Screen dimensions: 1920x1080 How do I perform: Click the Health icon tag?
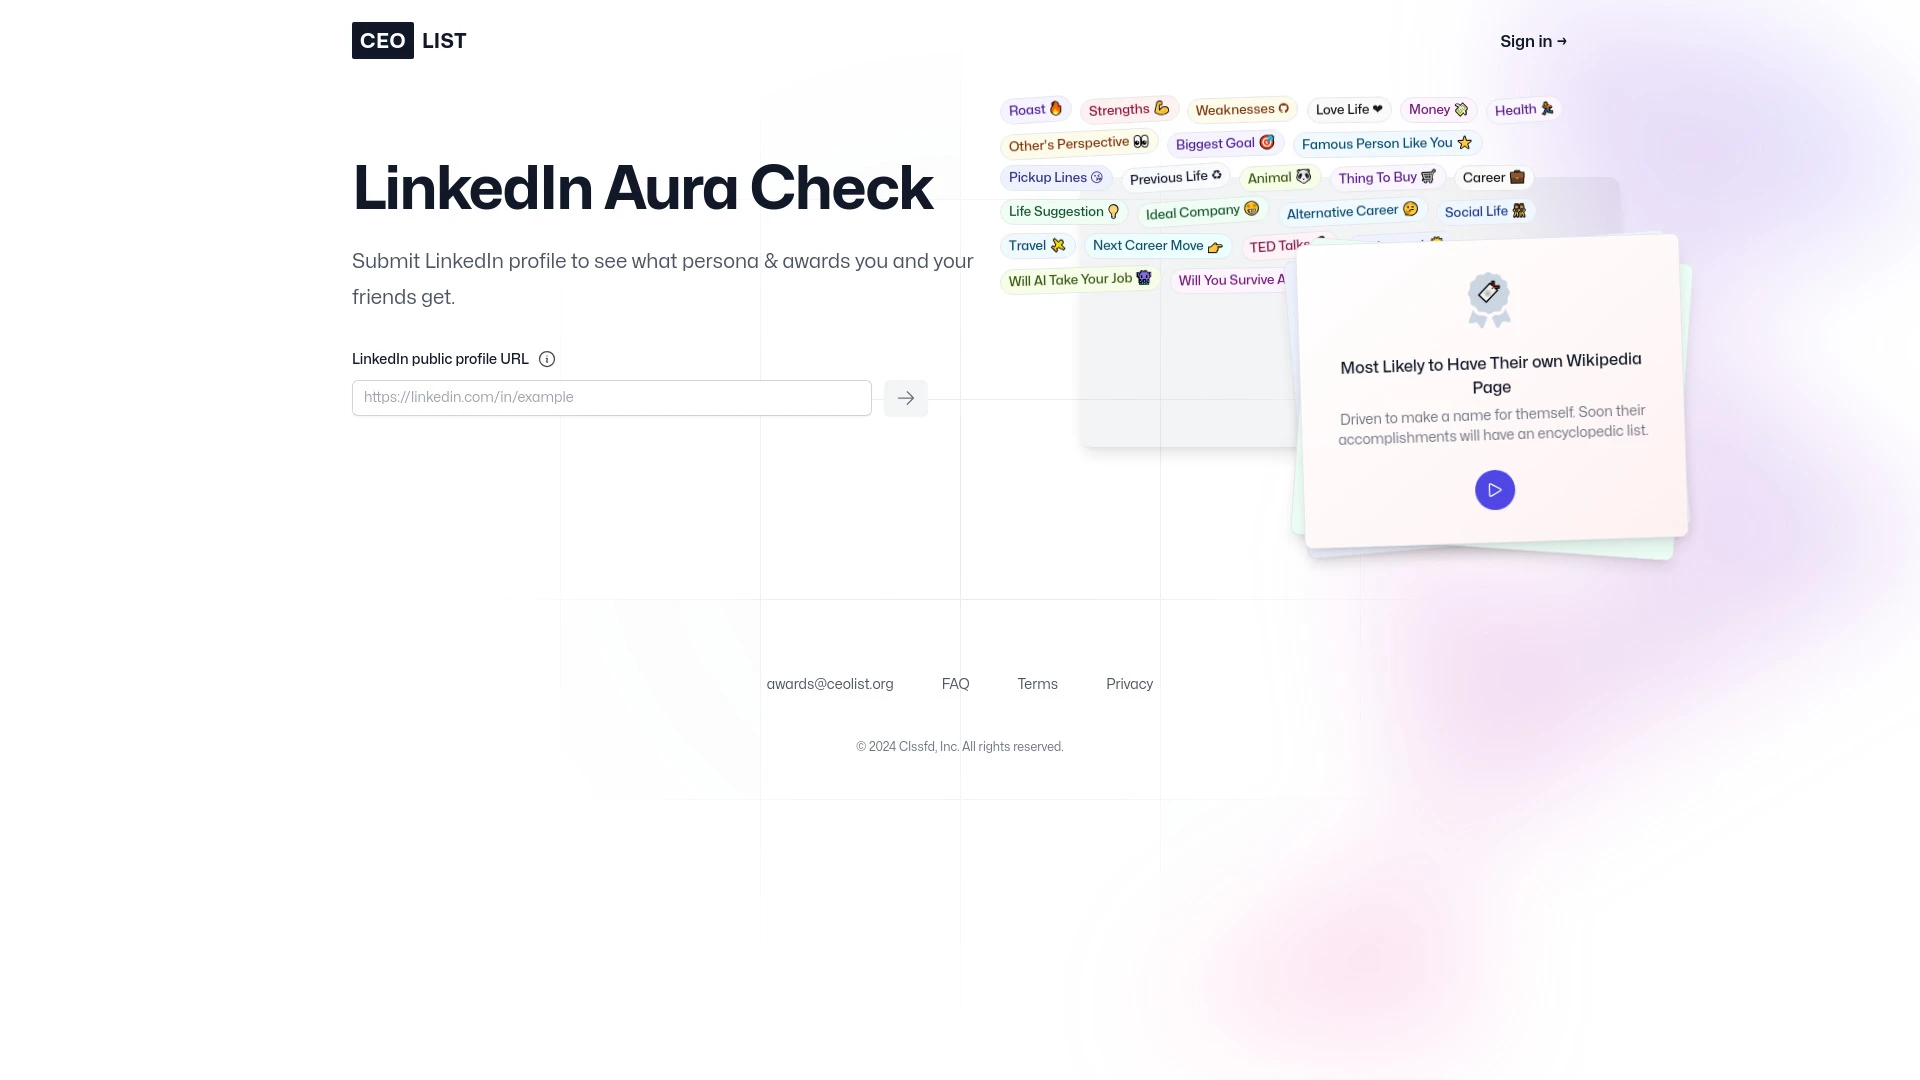[1524, 109]
